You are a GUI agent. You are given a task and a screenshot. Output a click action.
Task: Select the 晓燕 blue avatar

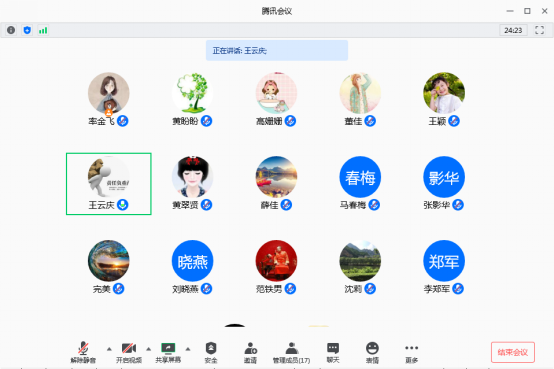click(193, 261)
